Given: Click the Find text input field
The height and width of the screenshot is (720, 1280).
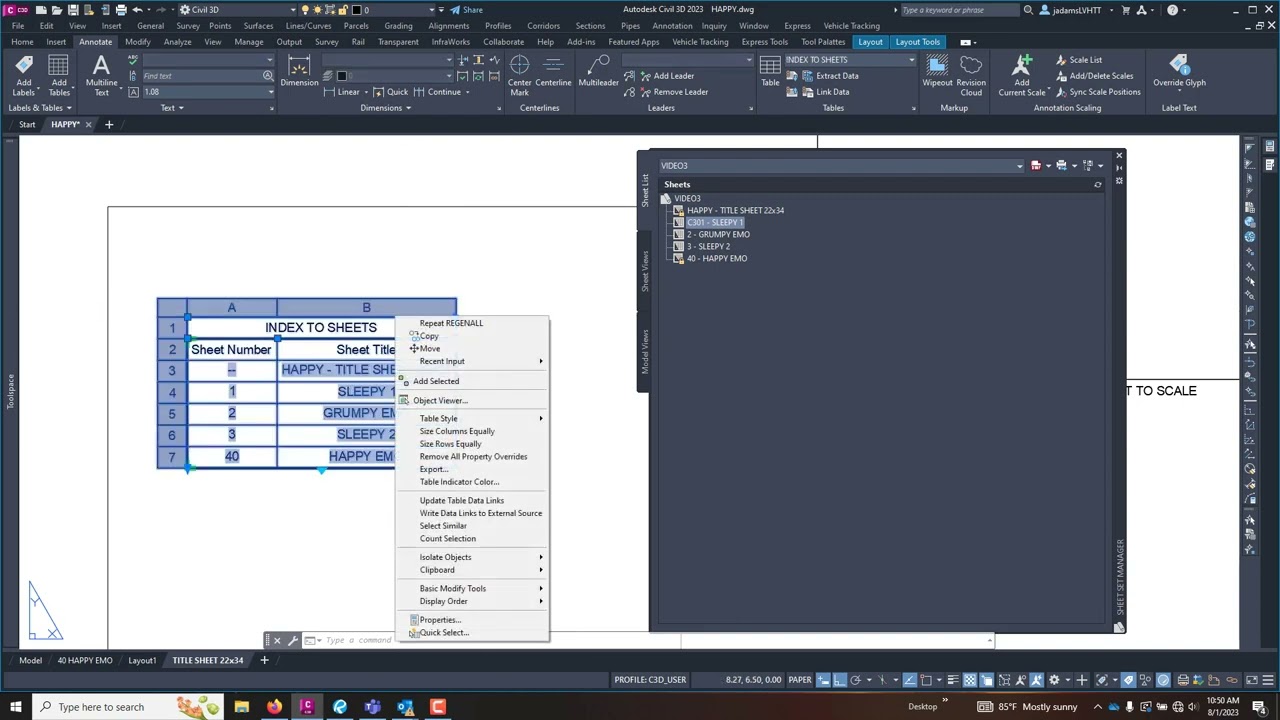Looking at the screenshot, I should tap(201, 76).
